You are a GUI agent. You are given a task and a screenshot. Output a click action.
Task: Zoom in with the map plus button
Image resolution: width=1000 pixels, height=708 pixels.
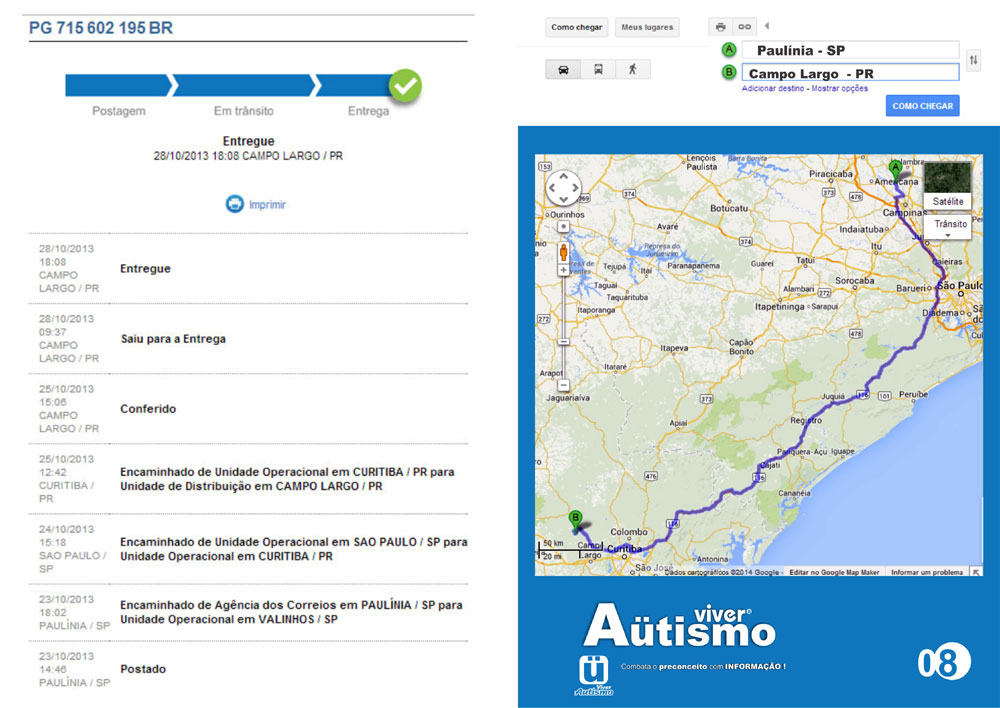coord(564,270)
